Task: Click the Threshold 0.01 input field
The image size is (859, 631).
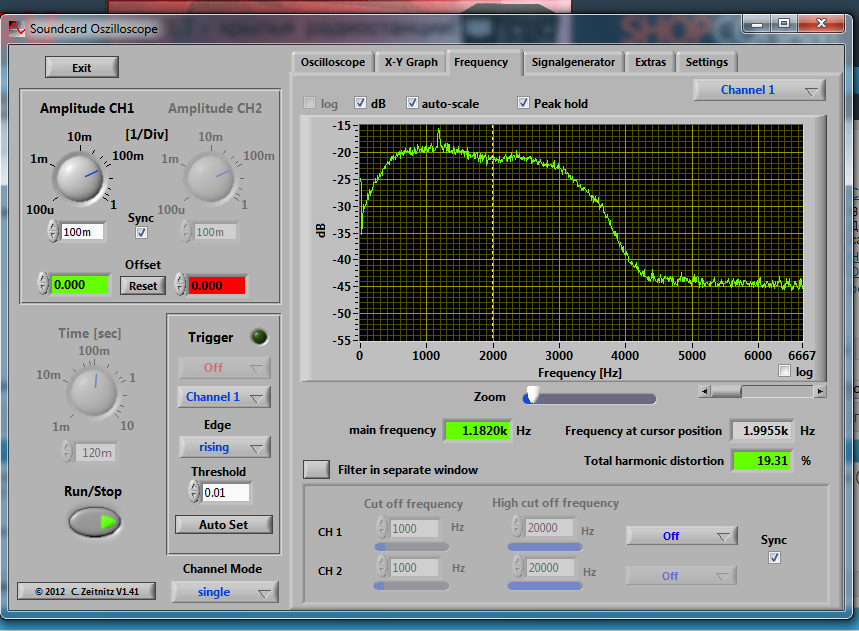Action: [x=226, y=492]
